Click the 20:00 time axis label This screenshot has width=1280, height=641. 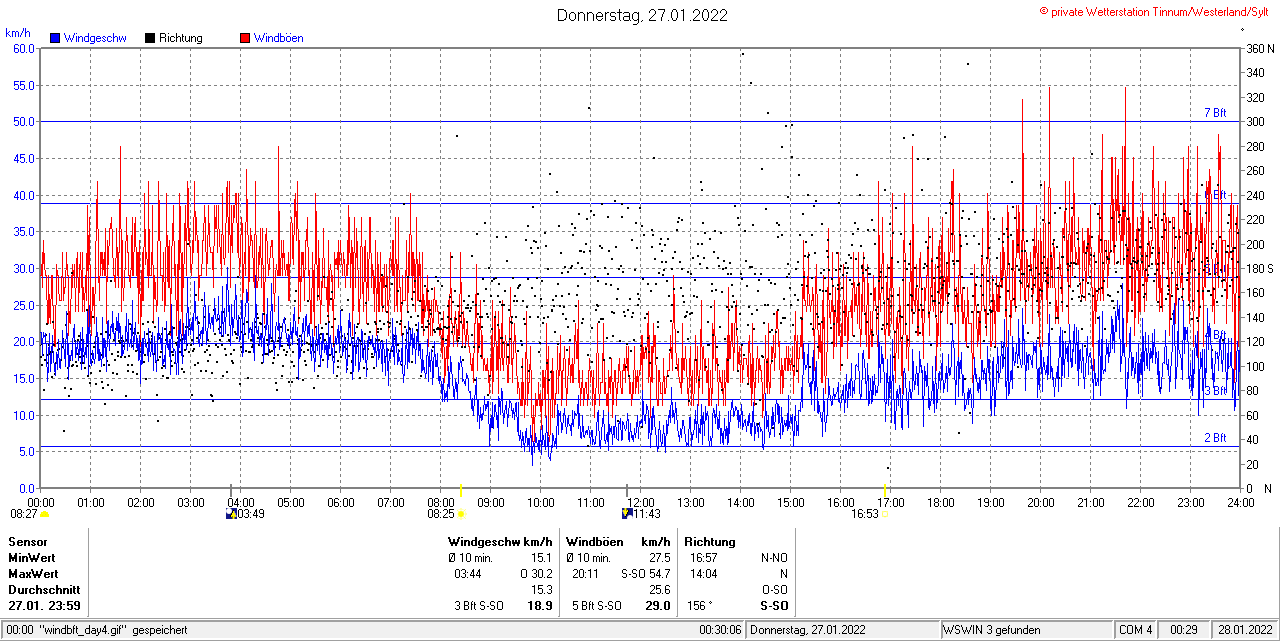pyautogui.click(x=1040, y=502)
